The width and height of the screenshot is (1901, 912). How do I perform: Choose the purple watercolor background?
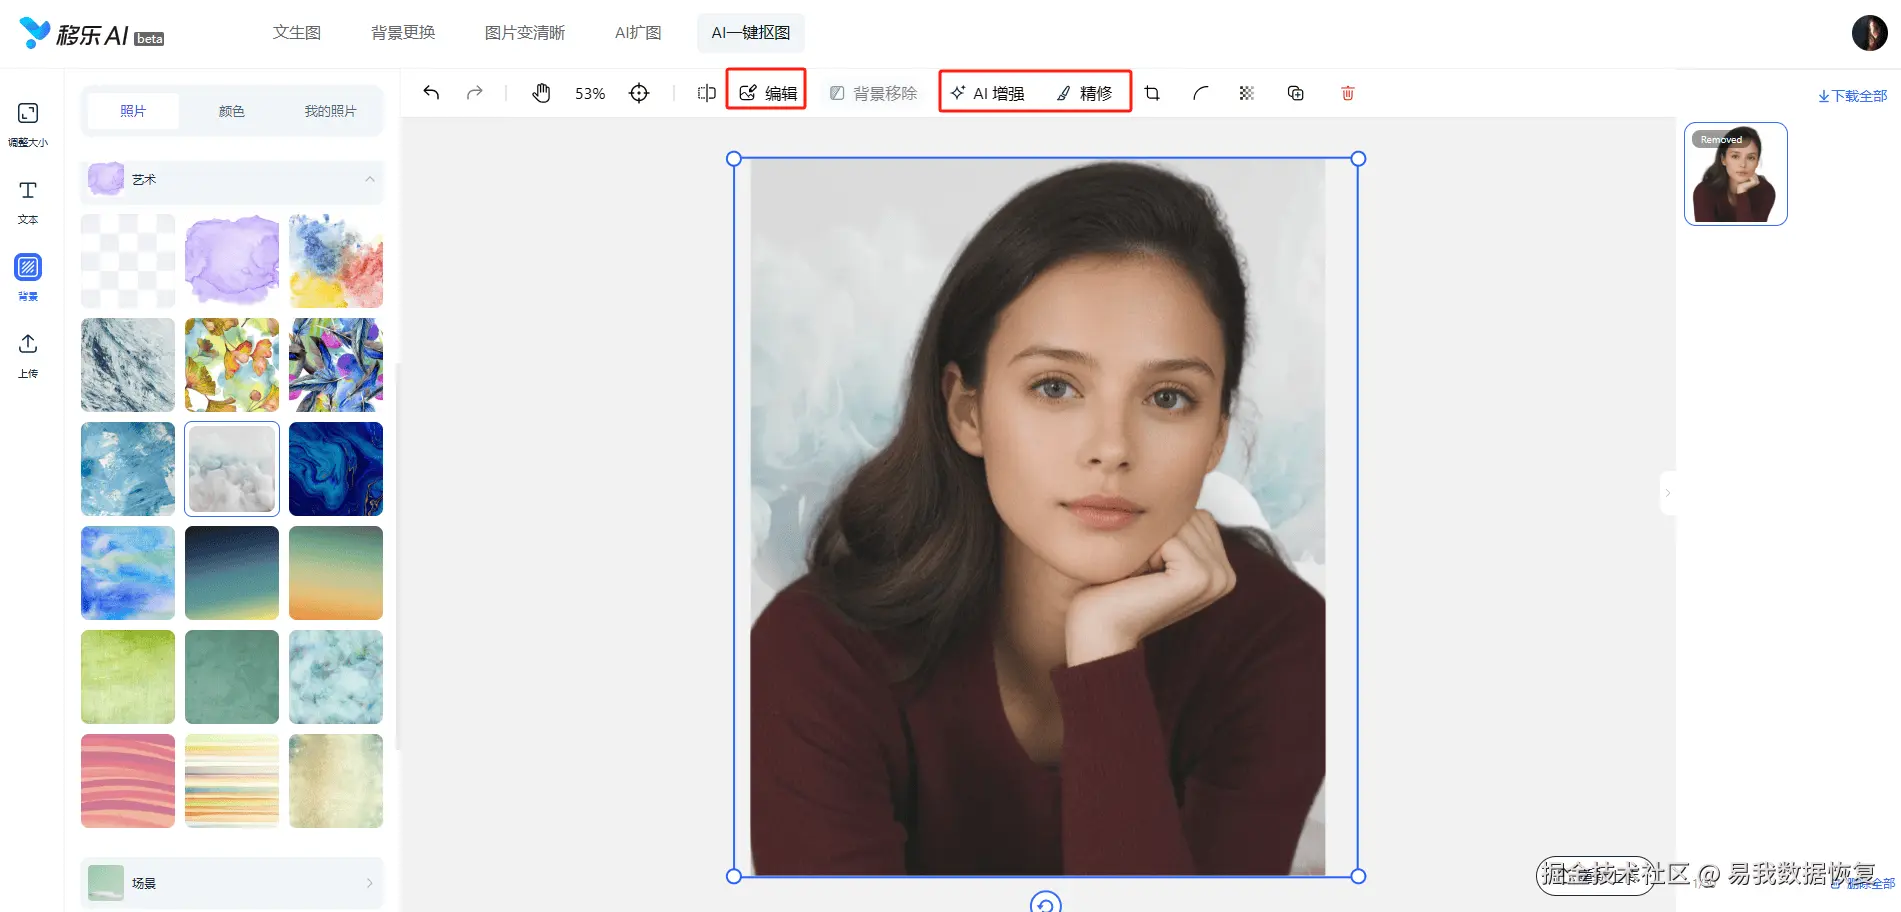[x=232, y=261]
